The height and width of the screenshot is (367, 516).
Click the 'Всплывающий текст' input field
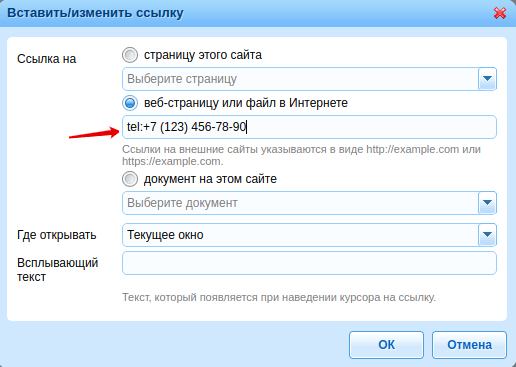tap(309, 263)
